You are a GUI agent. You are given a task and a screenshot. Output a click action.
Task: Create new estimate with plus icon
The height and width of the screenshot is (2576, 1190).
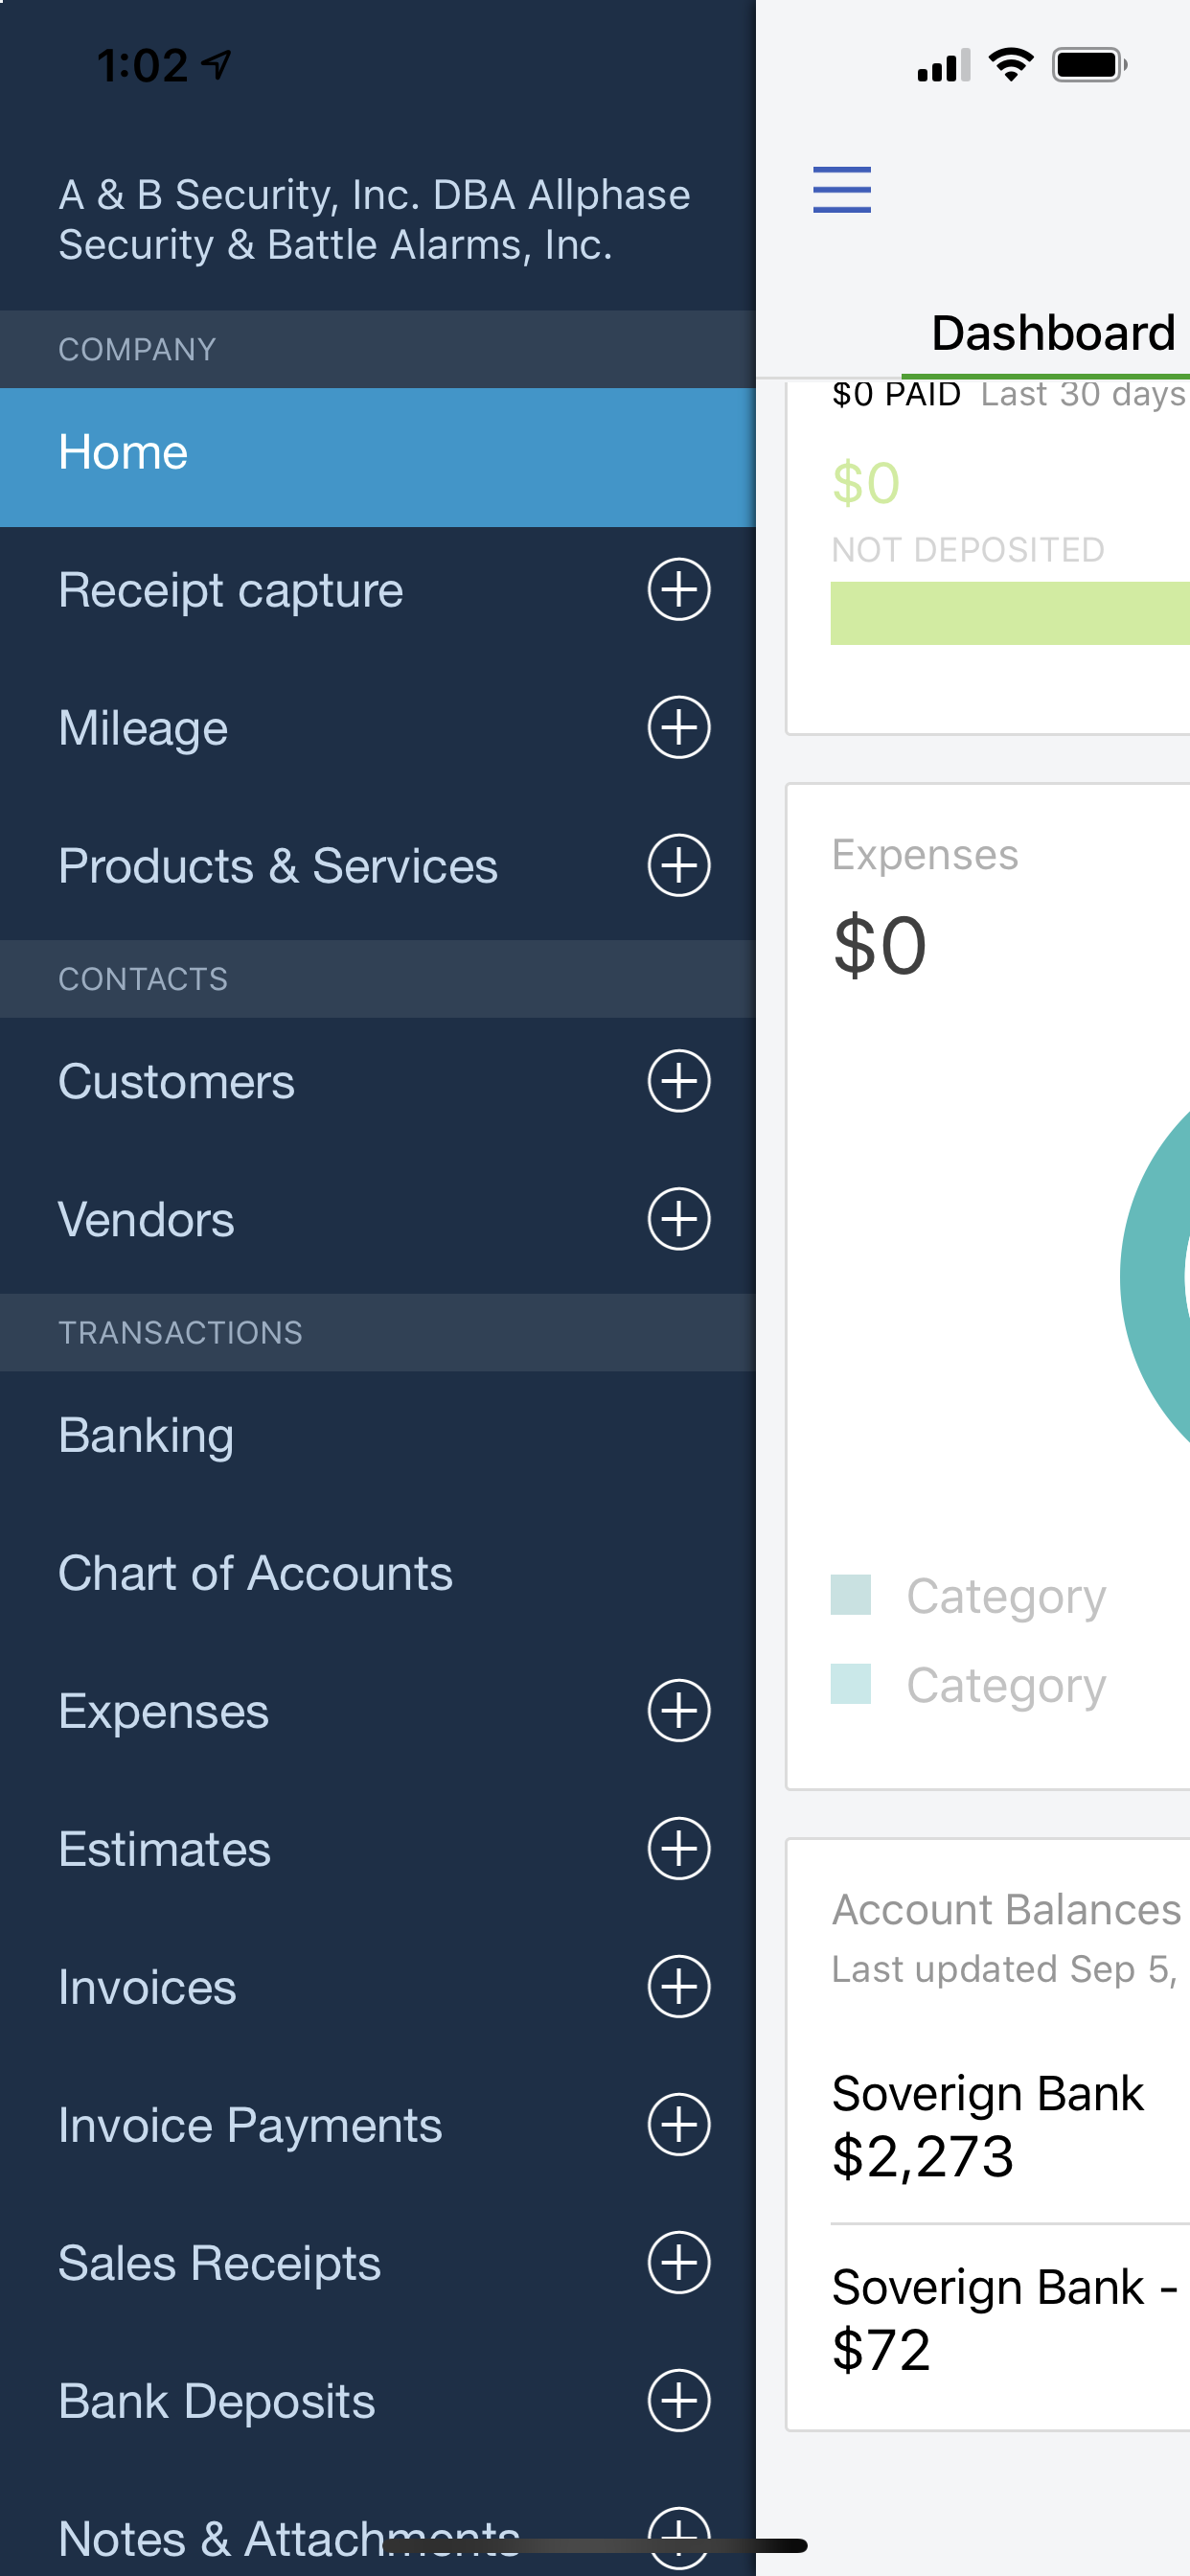(679, 1849)
